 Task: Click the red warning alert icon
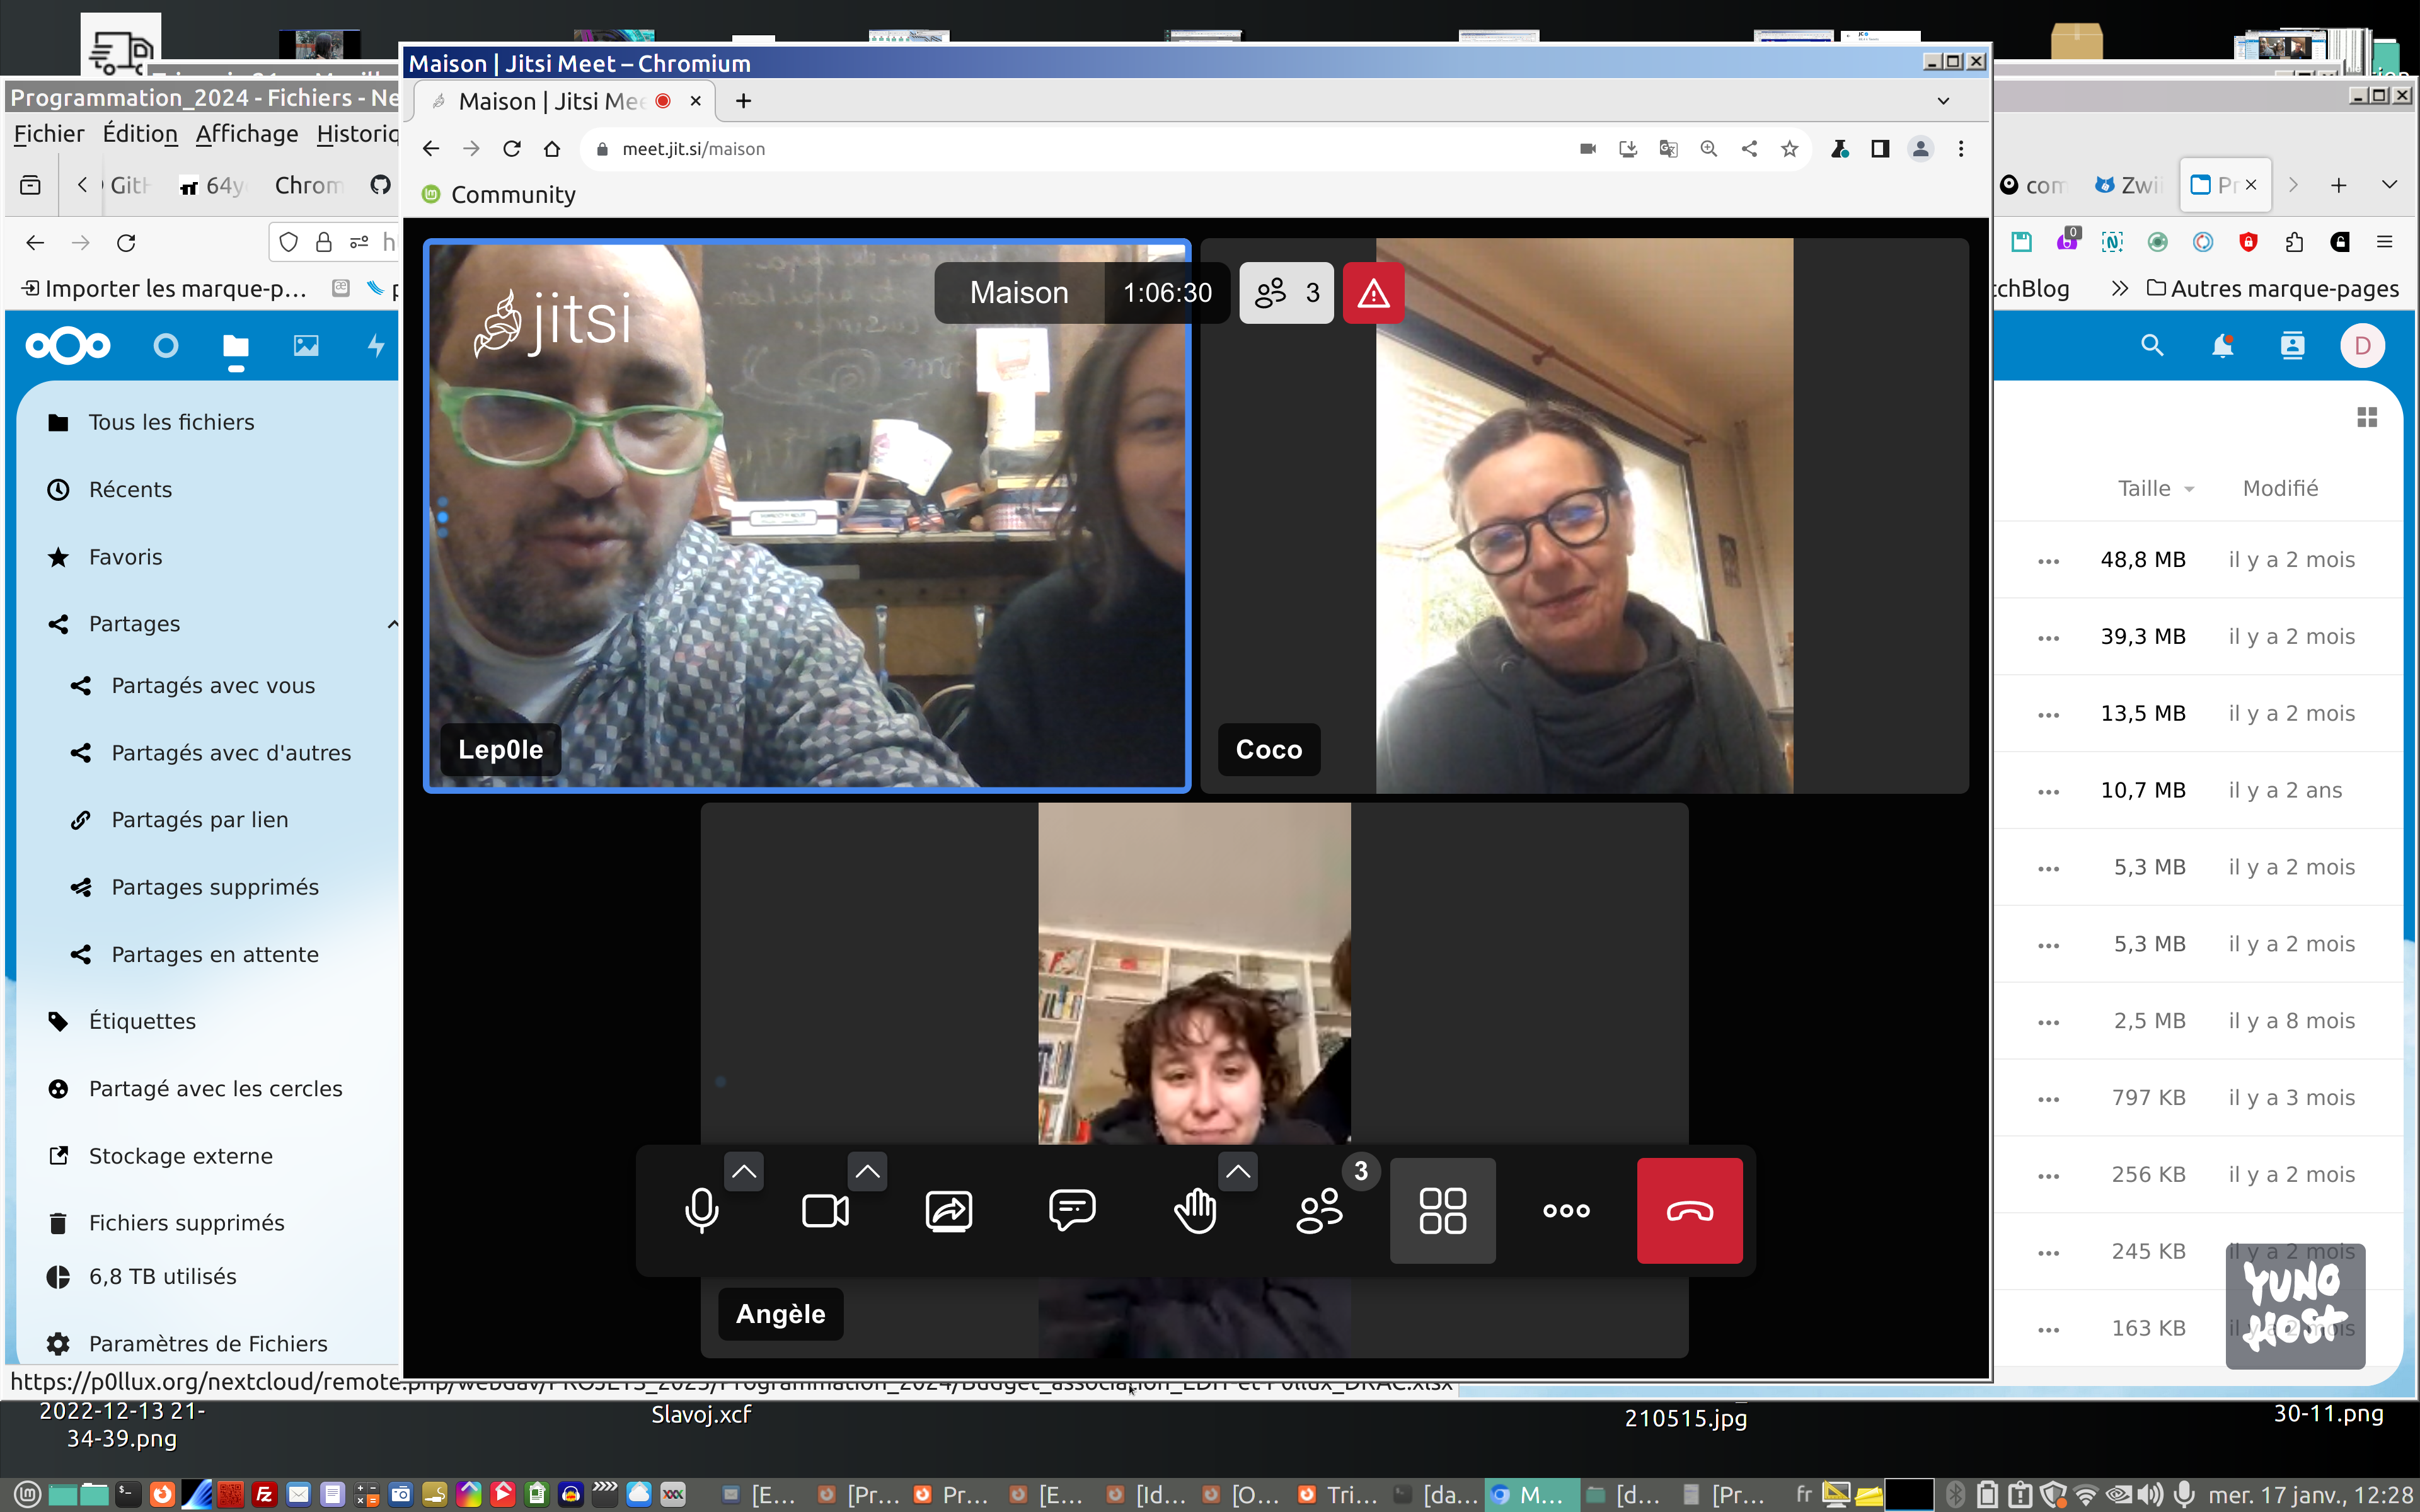coord(1373,293)
